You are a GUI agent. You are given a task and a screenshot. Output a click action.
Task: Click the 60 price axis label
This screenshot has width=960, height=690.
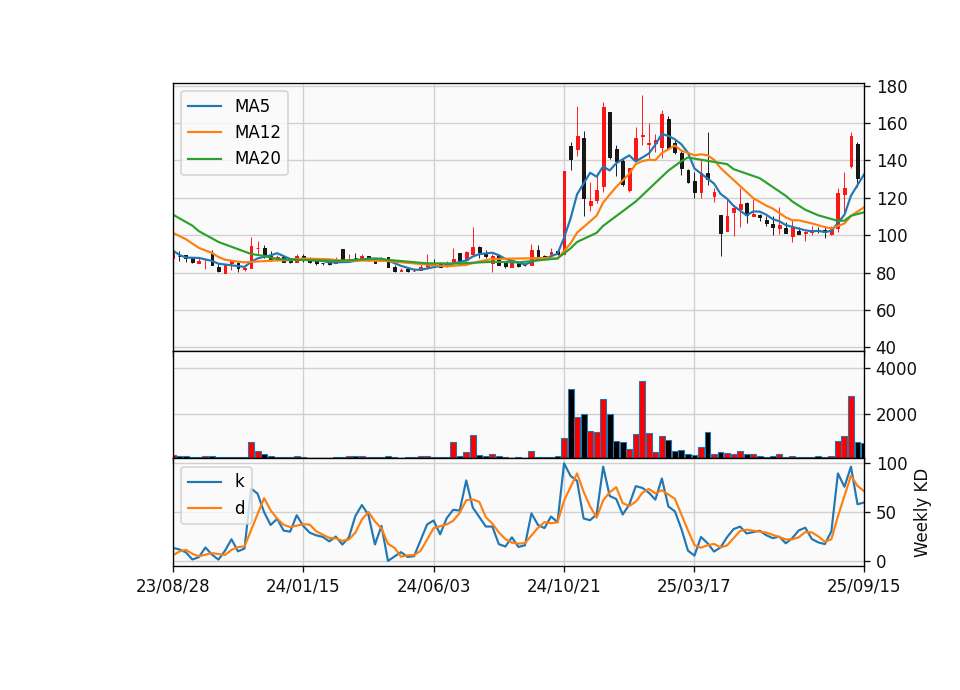887,311
